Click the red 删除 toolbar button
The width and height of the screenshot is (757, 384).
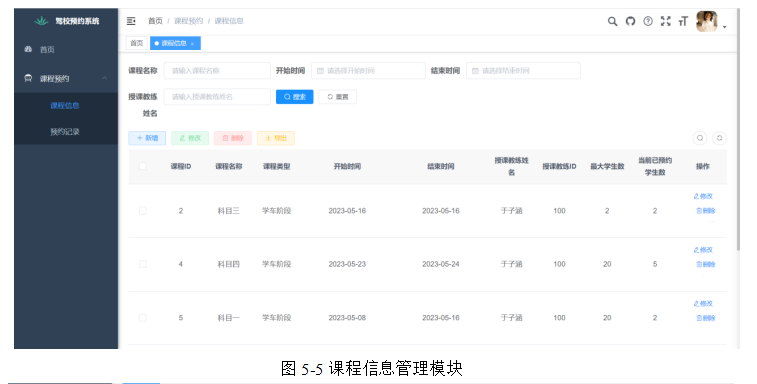click(x=233, y=138)
